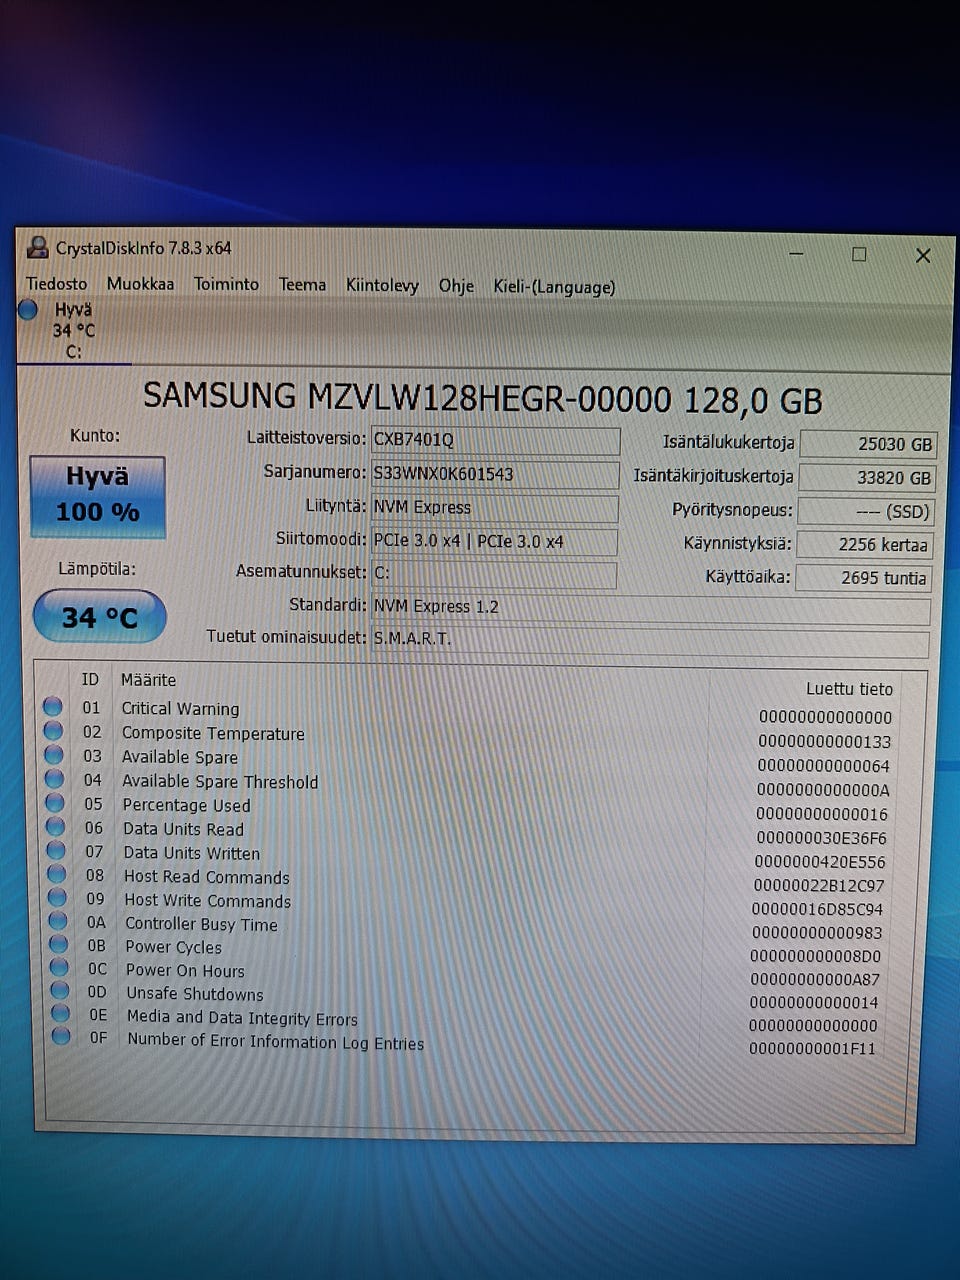
Task: Click the Luettu tieto column header
Action: coord(849,689)
